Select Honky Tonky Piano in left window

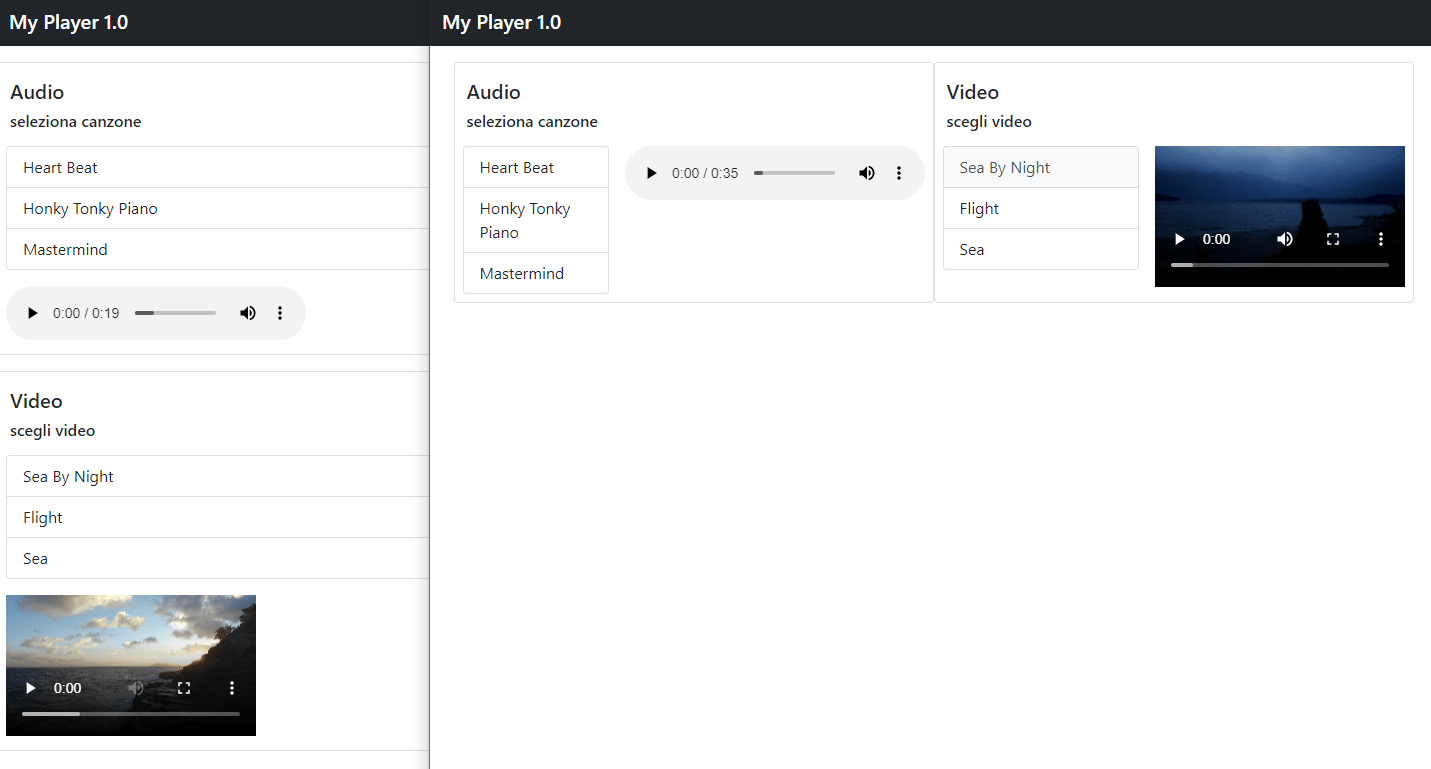pos(218,208)
